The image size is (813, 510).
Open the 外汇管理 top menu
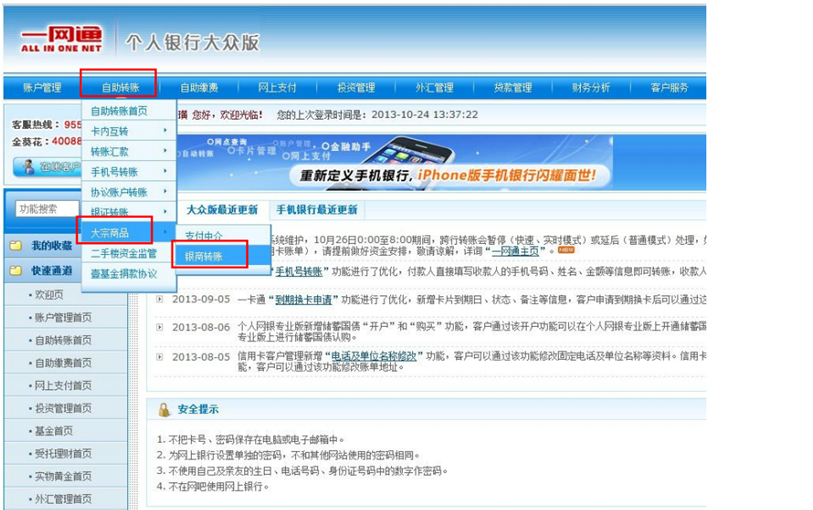coord(434,88)
